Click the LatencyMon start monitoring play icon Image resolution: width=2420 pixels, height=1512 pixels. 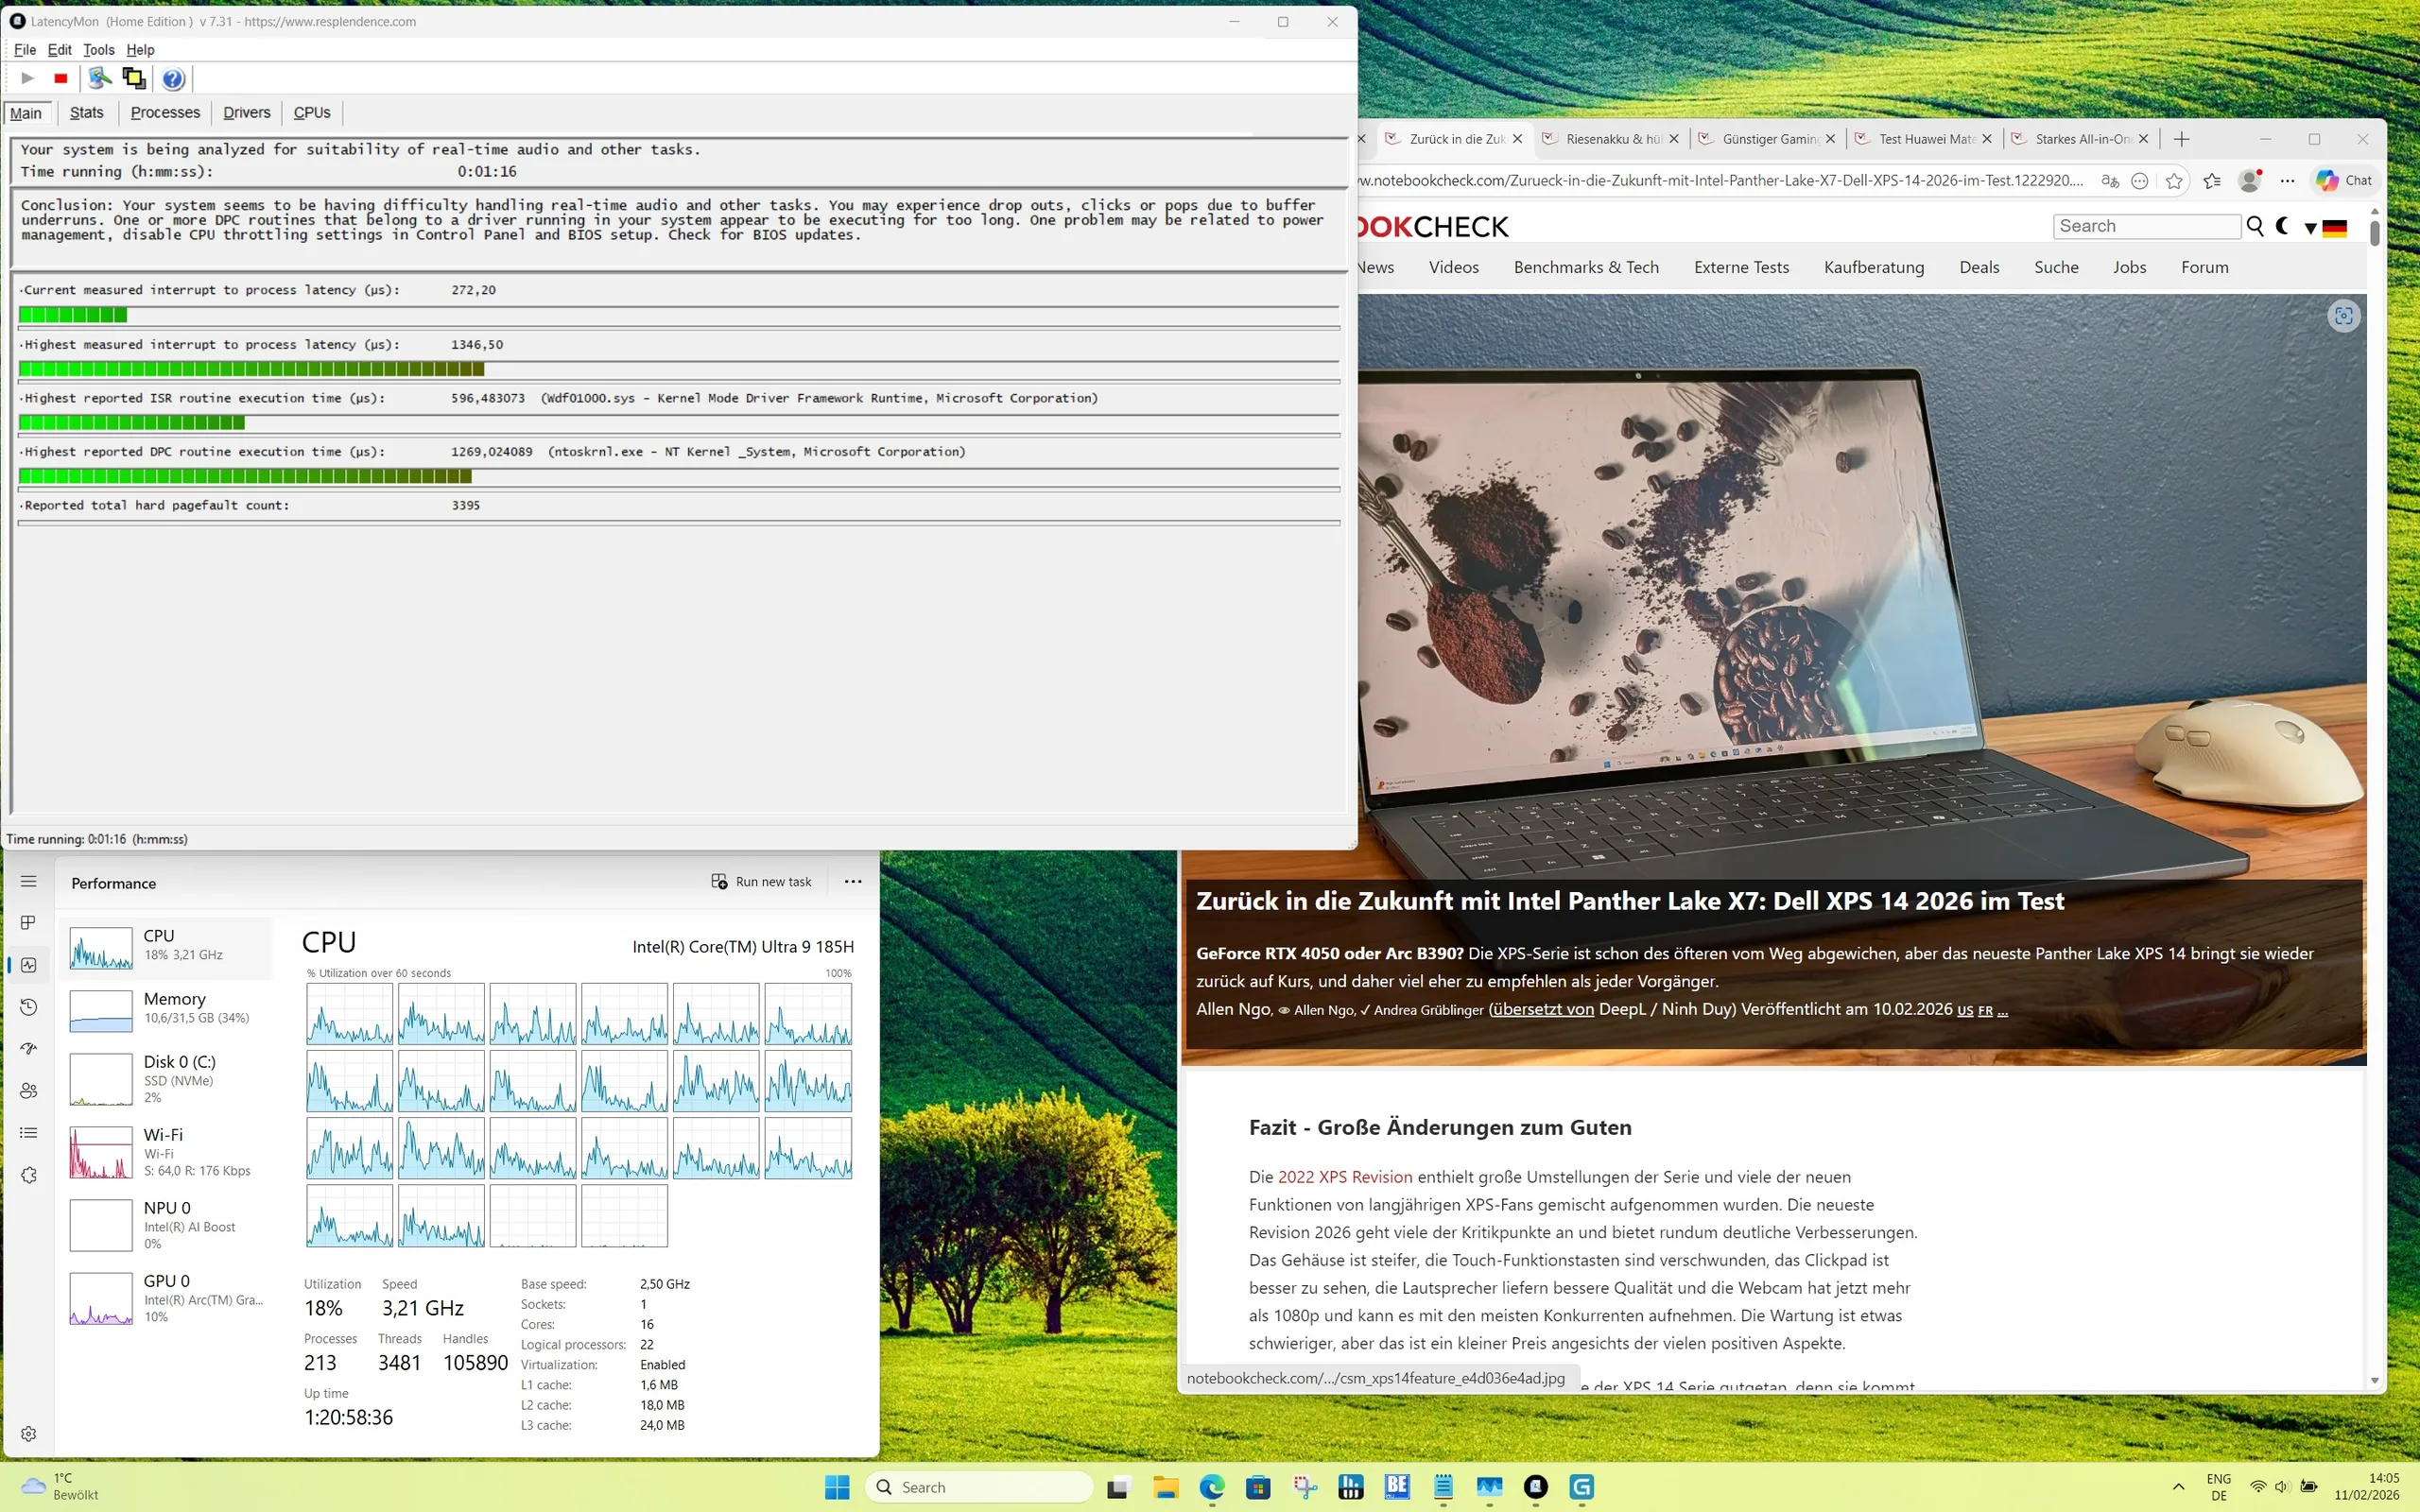click(28, 78)
